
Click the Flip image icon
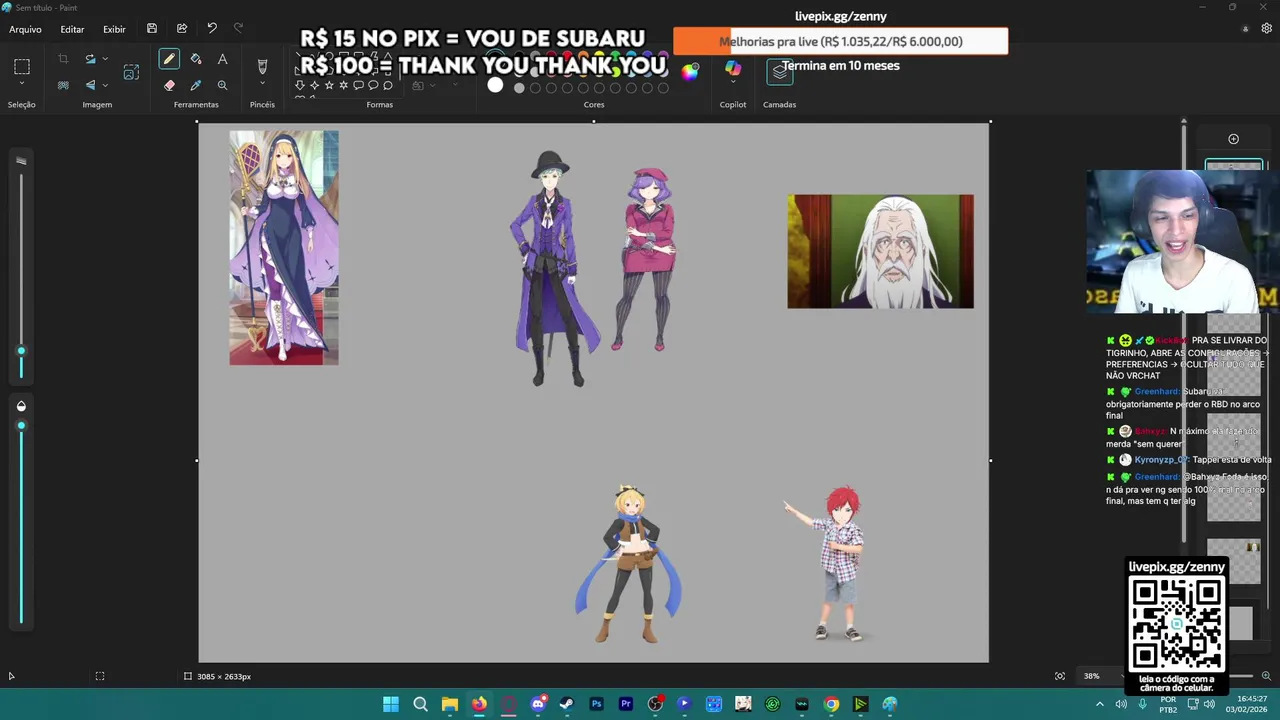click(90, 86)
